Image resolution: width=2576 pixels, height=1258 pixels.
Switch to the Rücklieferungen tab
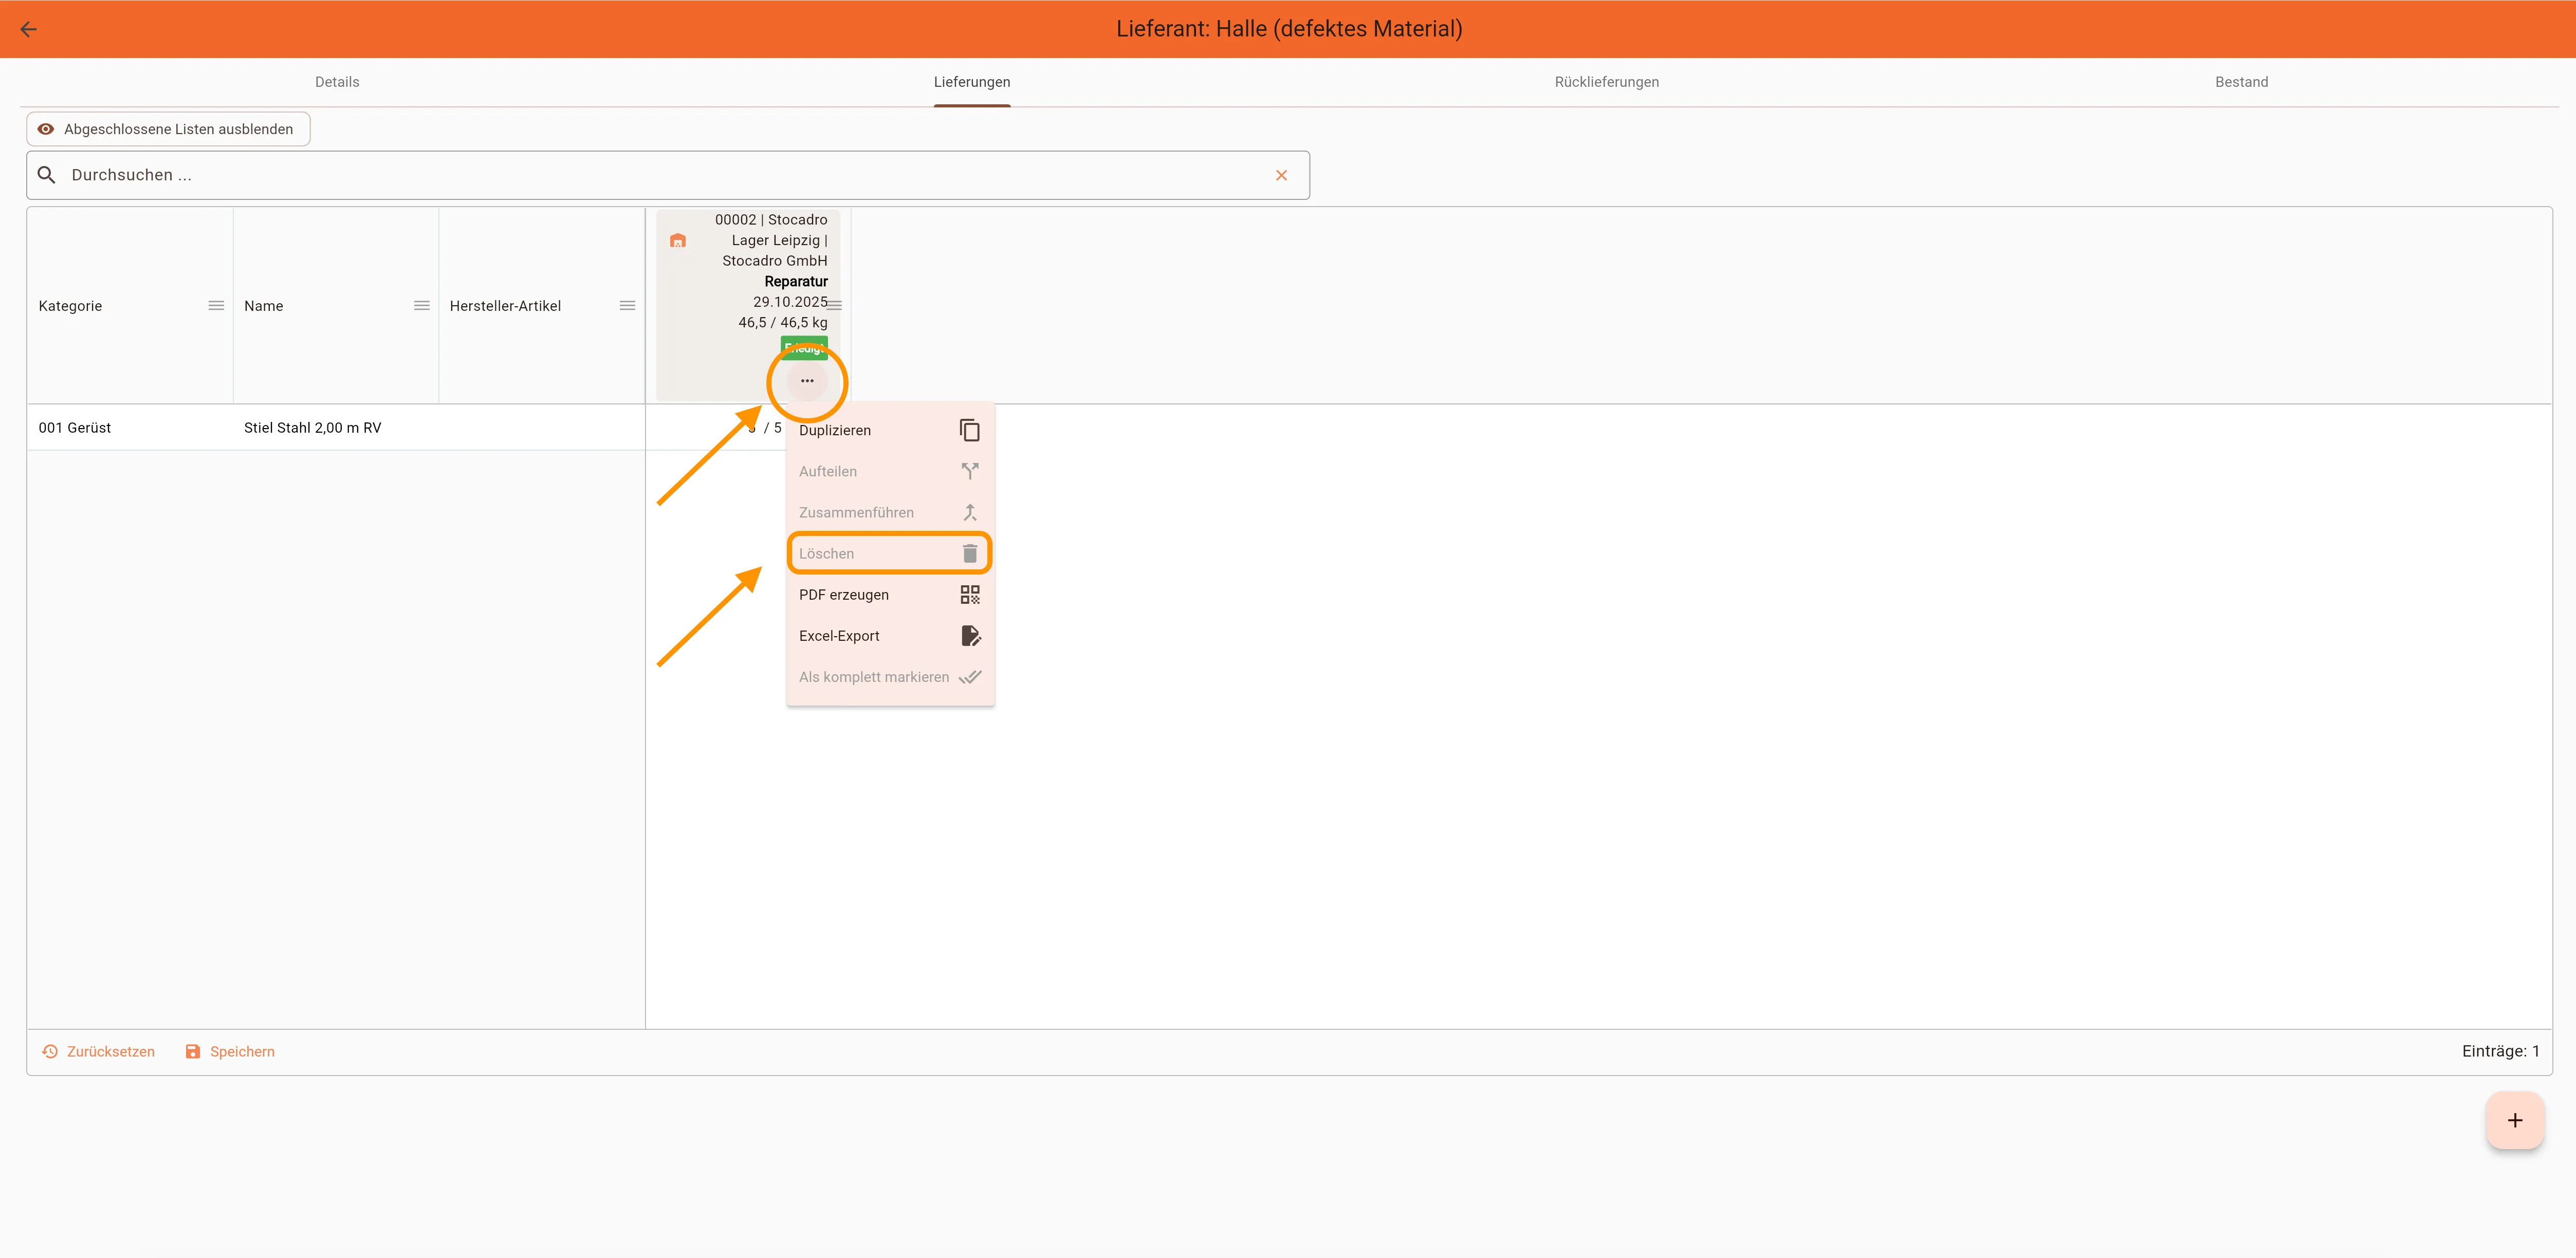tap(1606, 82)
